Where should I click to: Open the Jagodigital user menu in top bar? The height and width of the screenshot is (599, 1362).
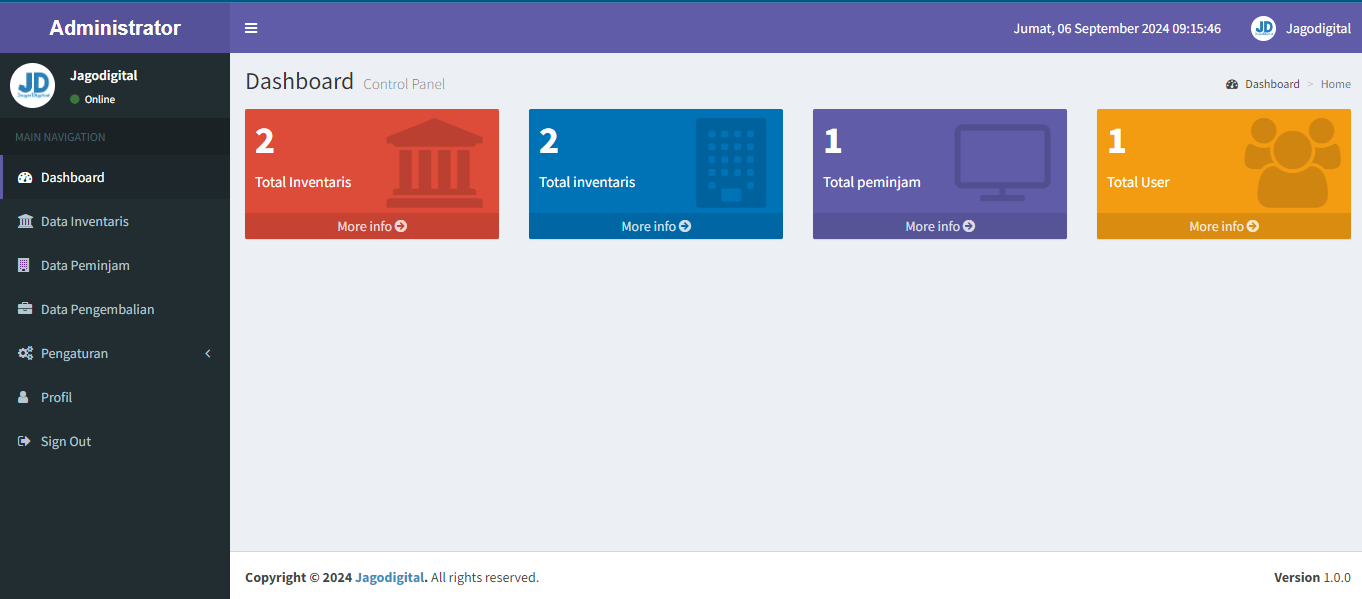tap(1301, 28)
